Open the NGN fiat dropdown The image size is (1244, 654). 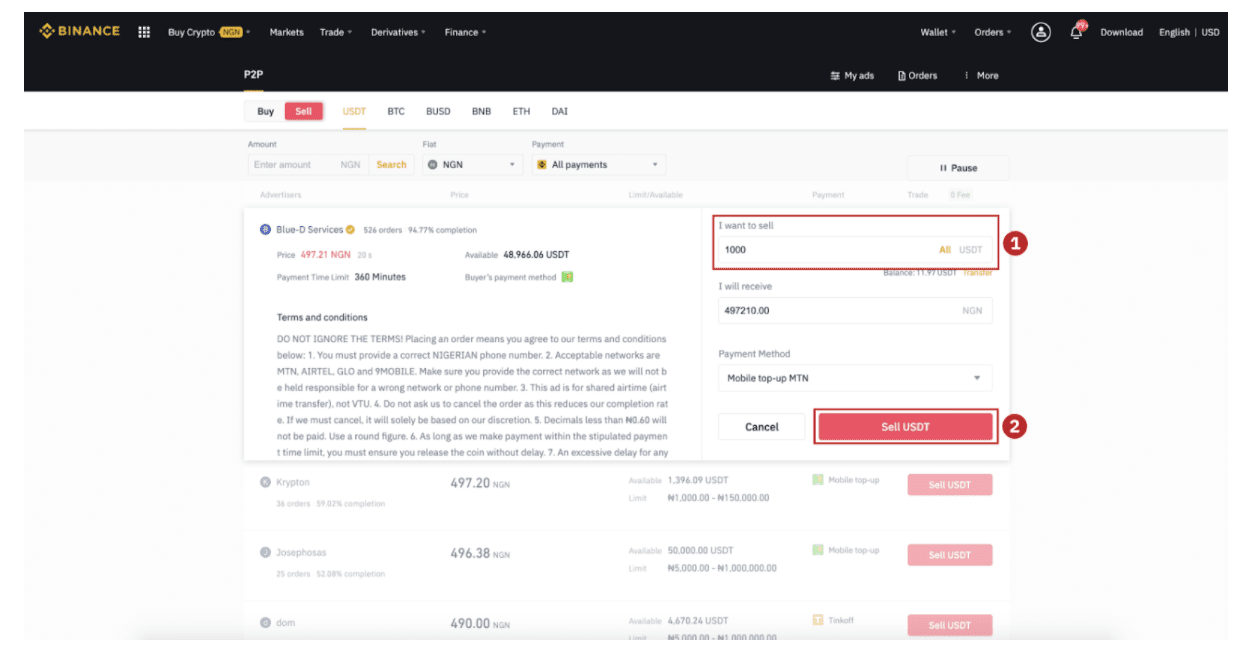[x=473, y=165]
